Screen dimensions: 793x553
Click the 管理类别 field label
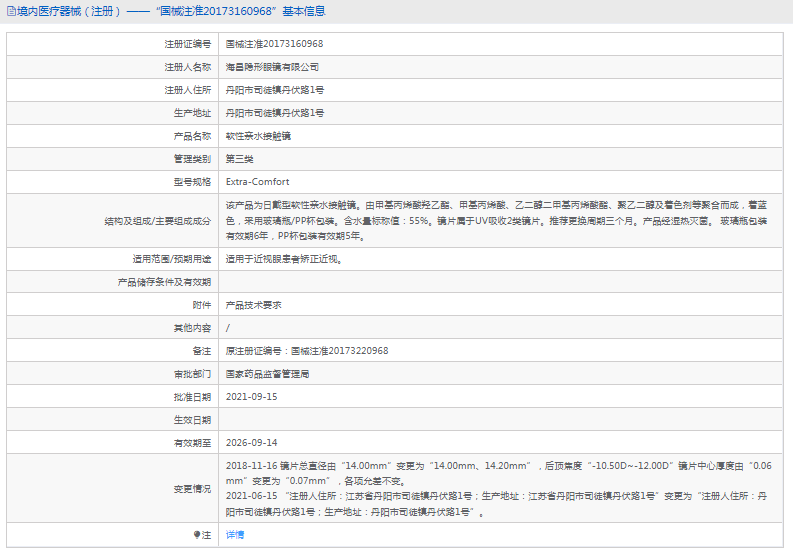[192, 159]
